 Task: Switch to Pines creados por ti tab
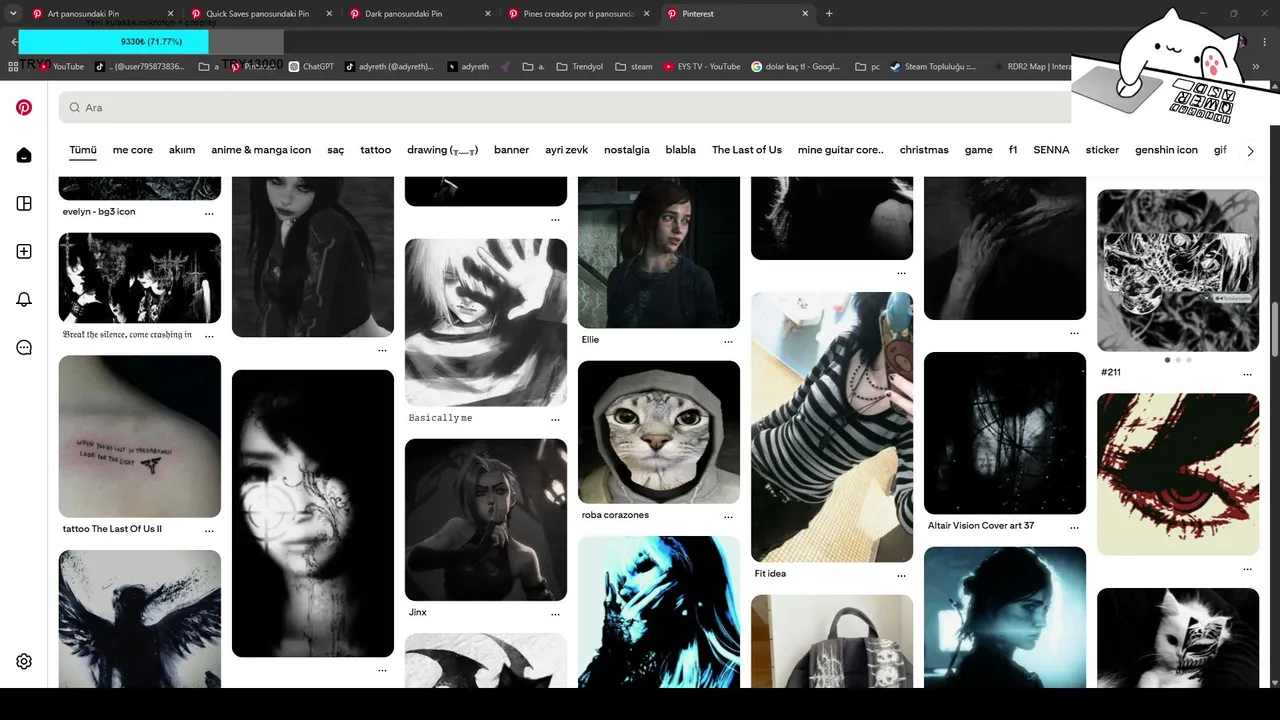point(578,14)
